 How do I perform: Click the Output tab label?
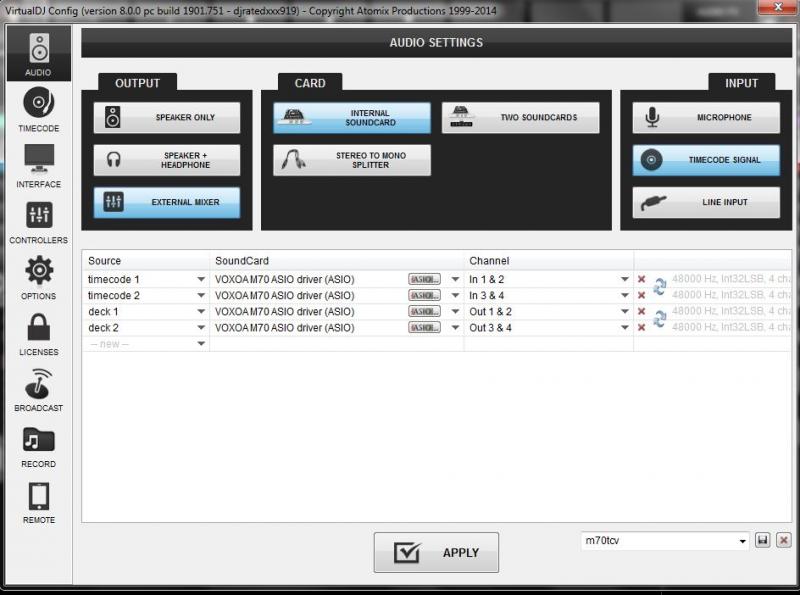pos(137,83)
